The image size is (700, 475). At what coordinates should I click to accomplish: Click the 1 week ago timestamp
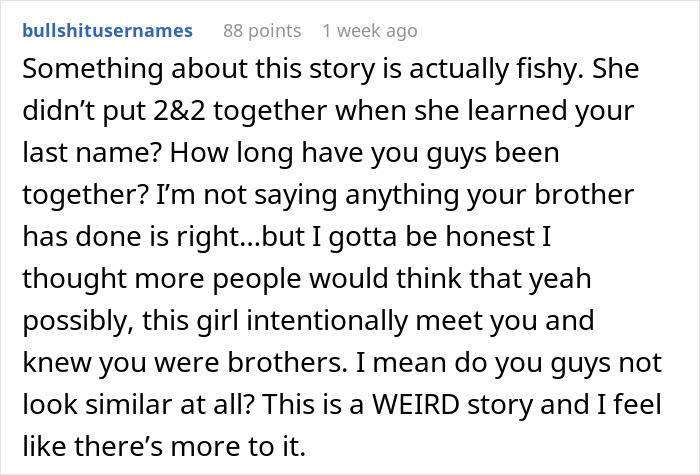[370, 31]
